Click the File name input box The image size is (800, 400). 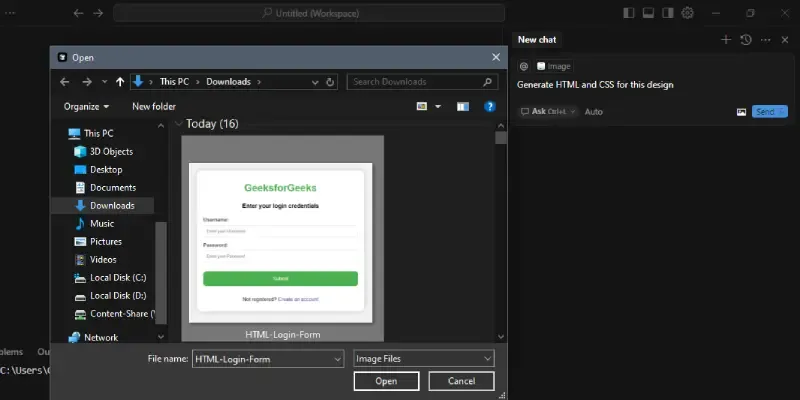[x=263, y=359]
